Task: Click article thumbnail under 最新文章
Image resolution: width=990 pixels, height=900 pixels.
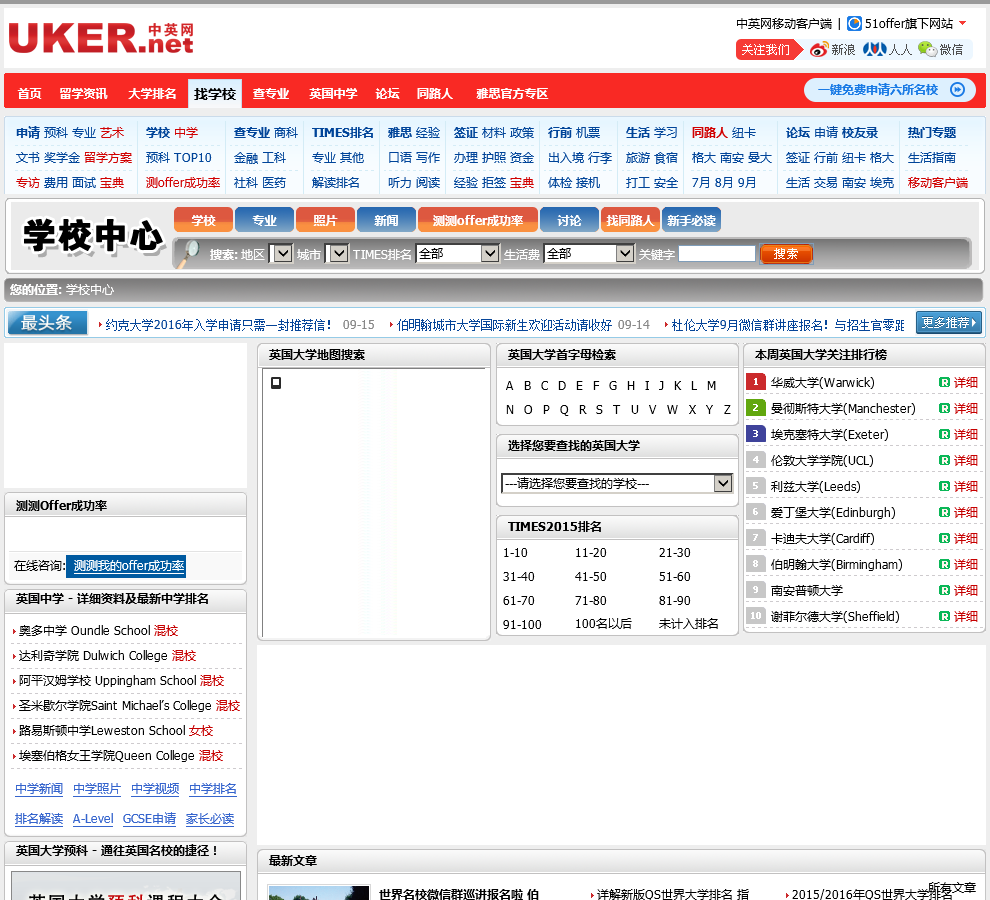Action: click(318, 892)
